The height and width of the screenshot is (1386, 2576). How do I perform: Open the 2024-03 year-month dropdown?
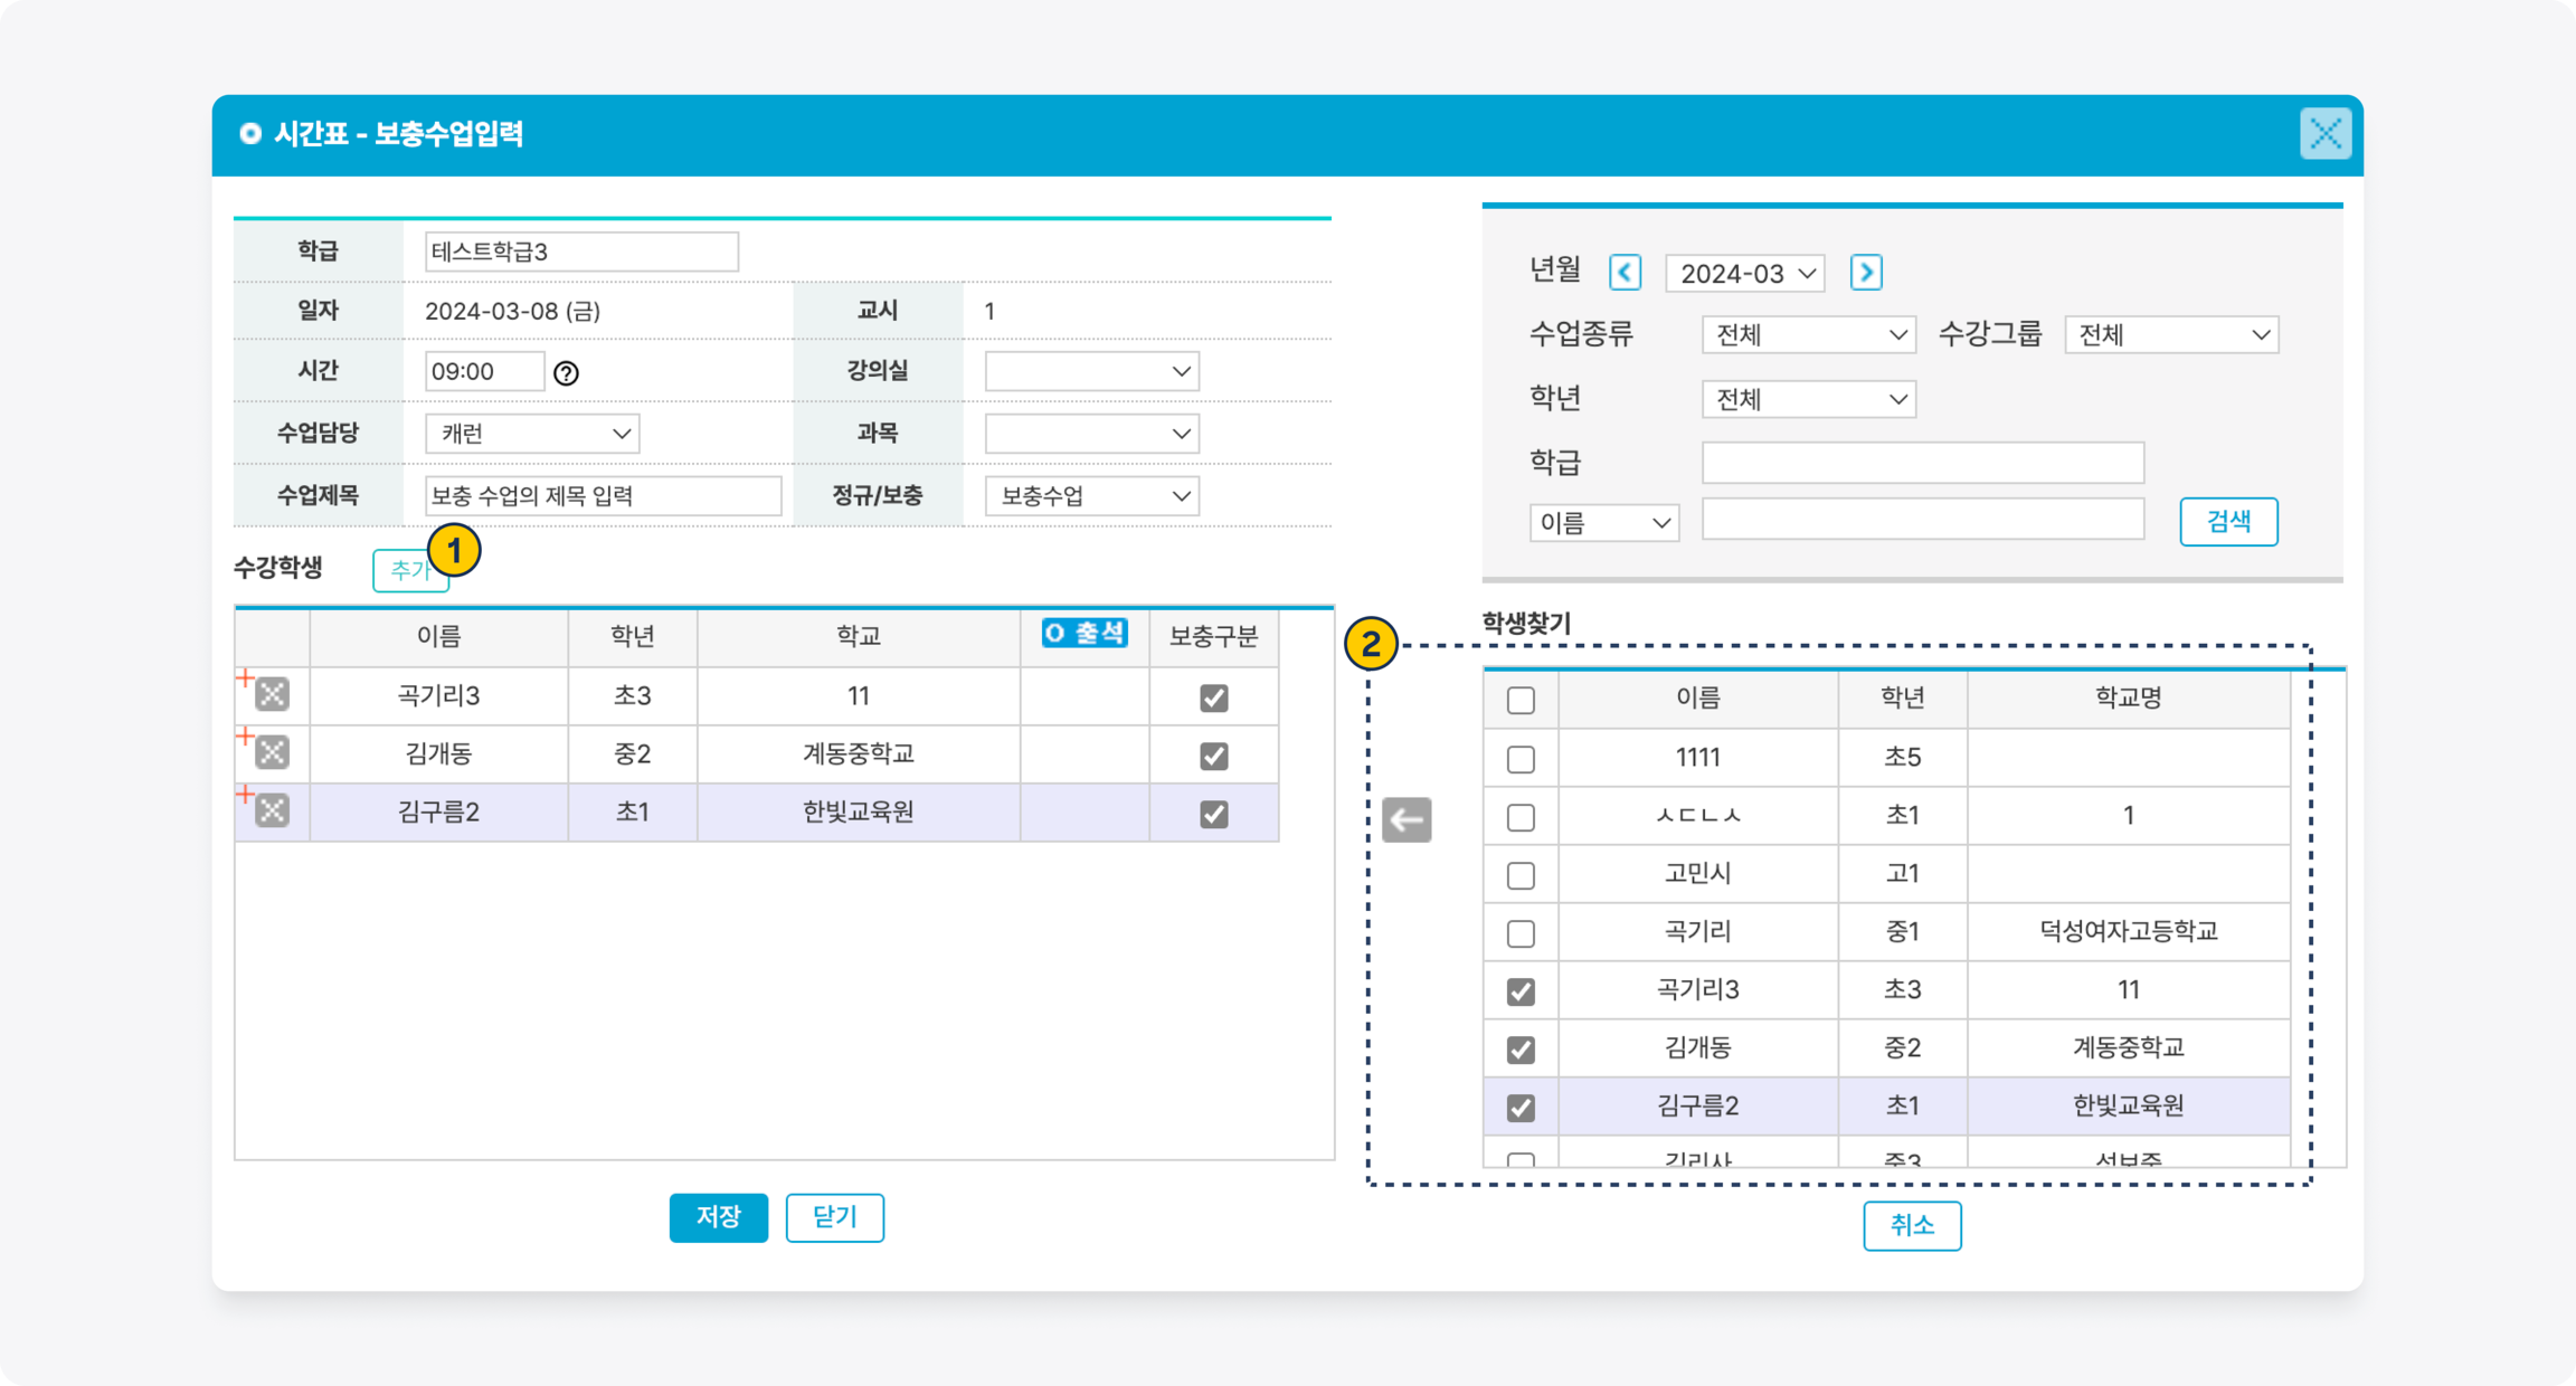(1744, 273)
